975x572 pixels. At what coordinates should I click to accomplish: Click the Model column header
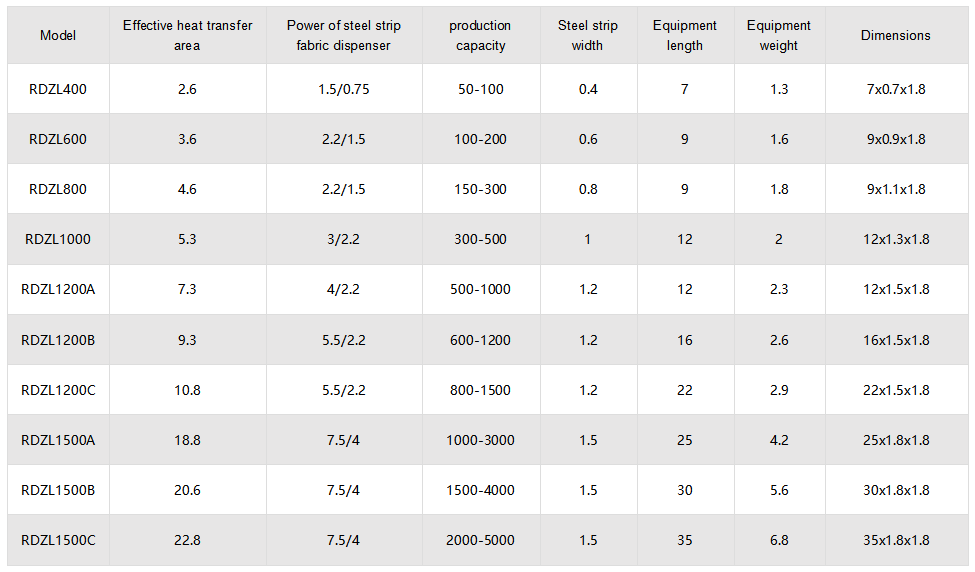58,36
